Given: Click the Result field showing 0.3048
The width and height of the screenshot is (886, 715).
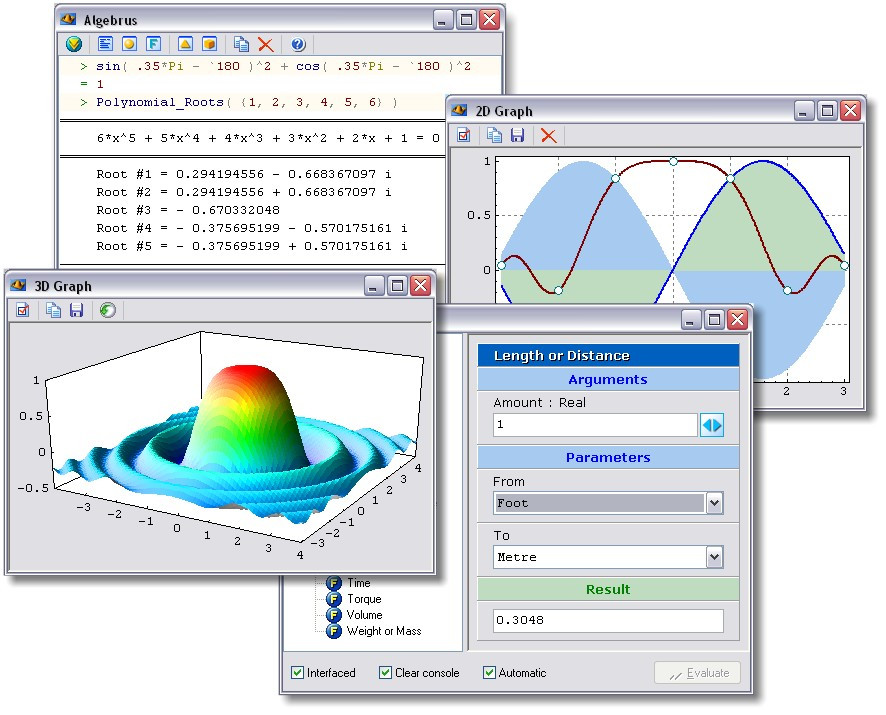Looking at the screenshot, I should pos(608,621).
